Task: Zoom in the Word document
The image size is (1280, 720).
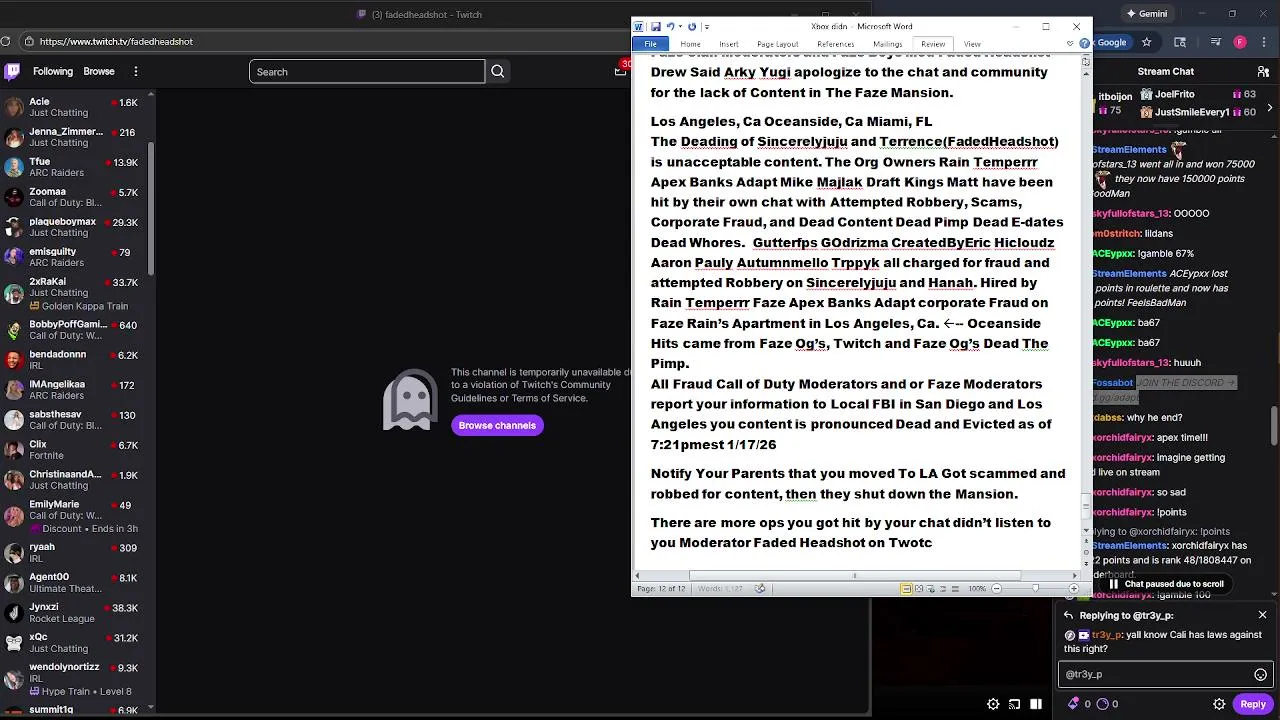Action: tap(1074, 588)
